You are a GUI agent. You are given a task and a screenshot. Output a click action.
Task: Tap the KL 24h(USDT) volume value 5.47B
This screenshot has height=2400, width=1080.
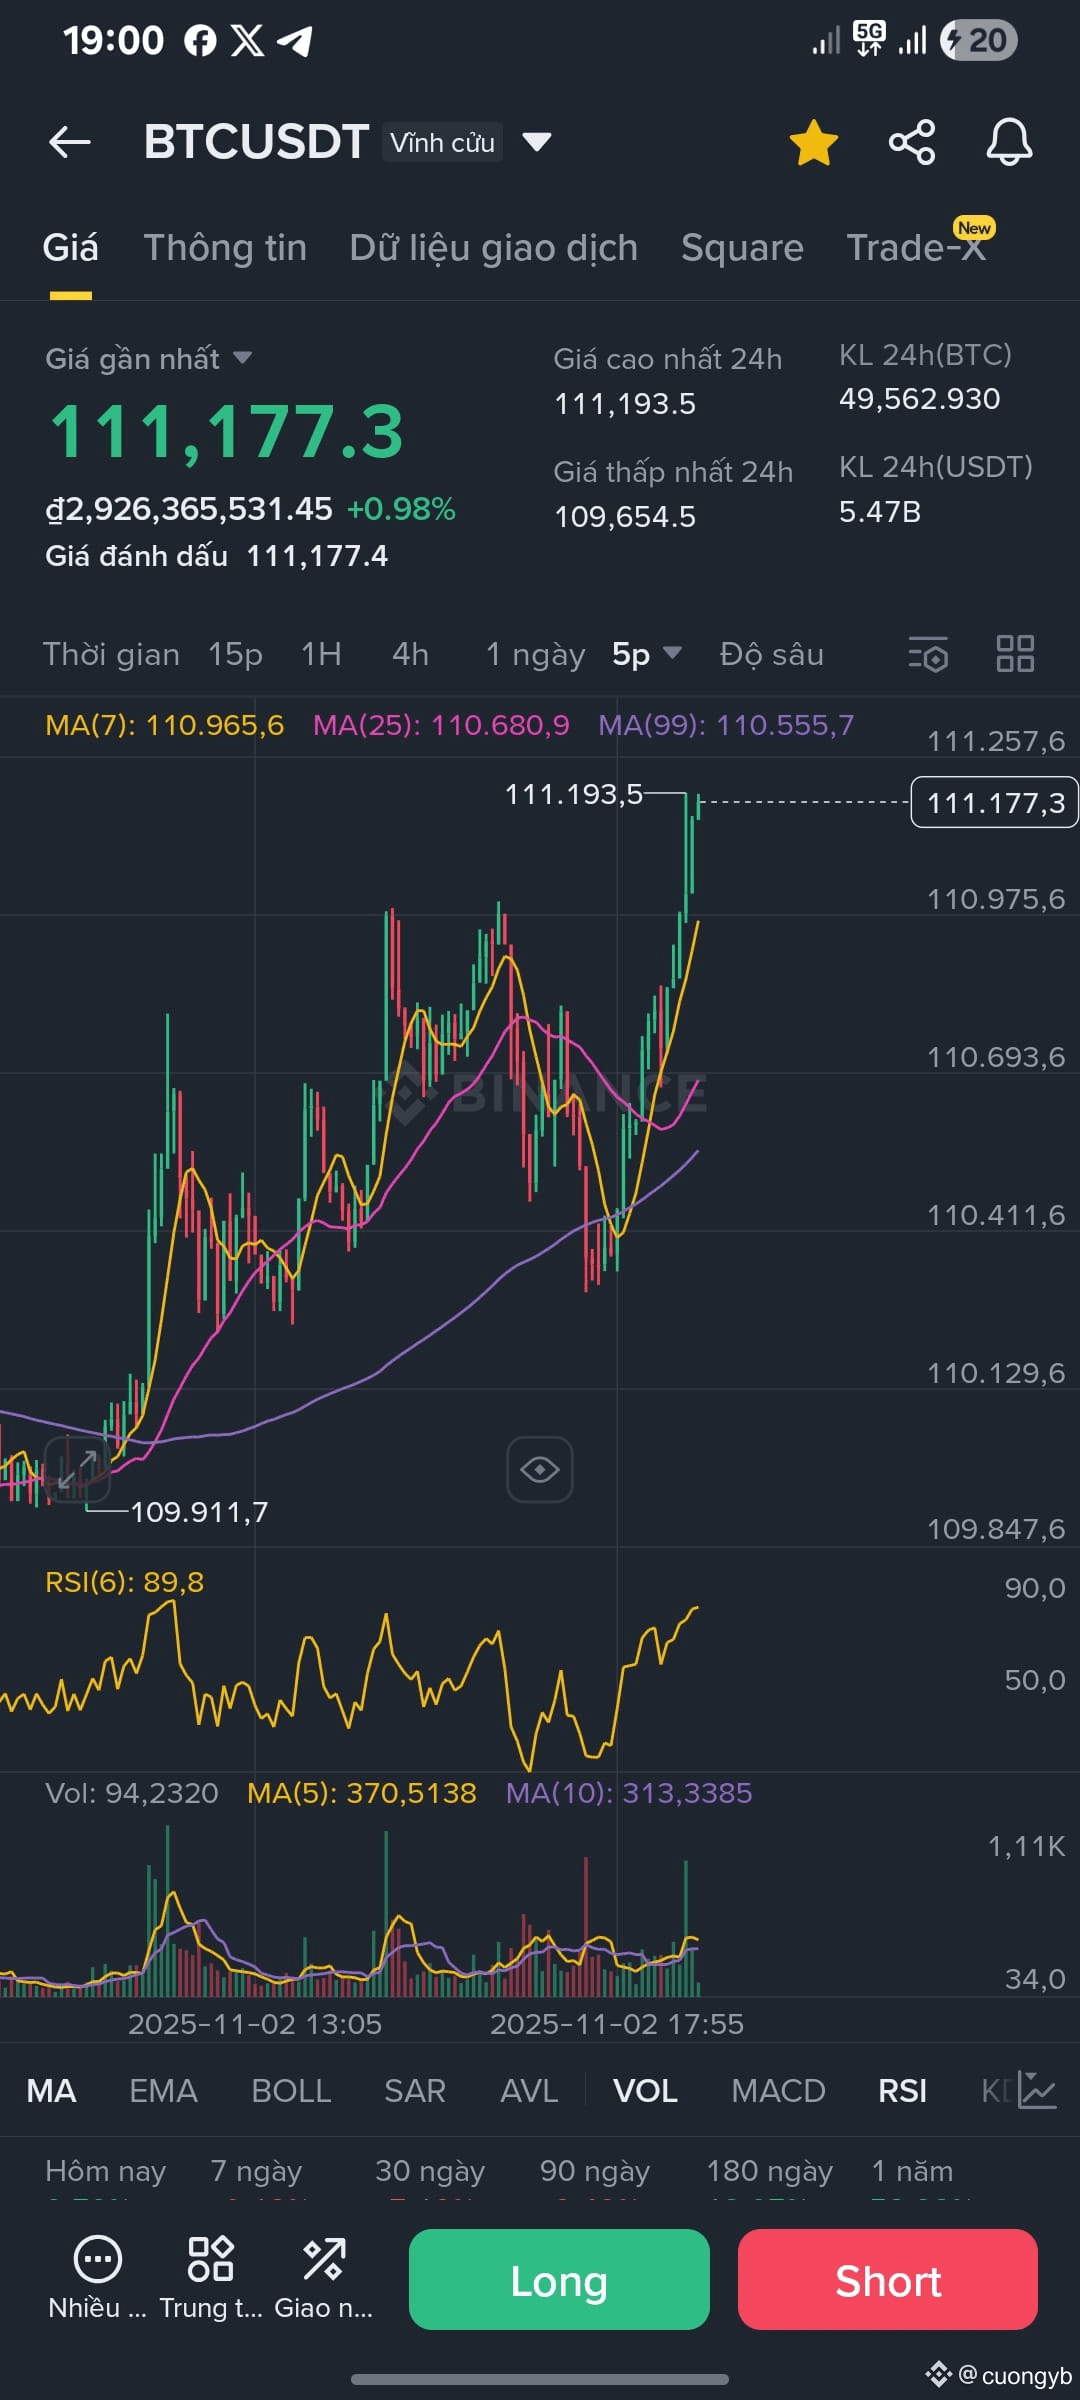pyautogui.click(x=880, y=512)
